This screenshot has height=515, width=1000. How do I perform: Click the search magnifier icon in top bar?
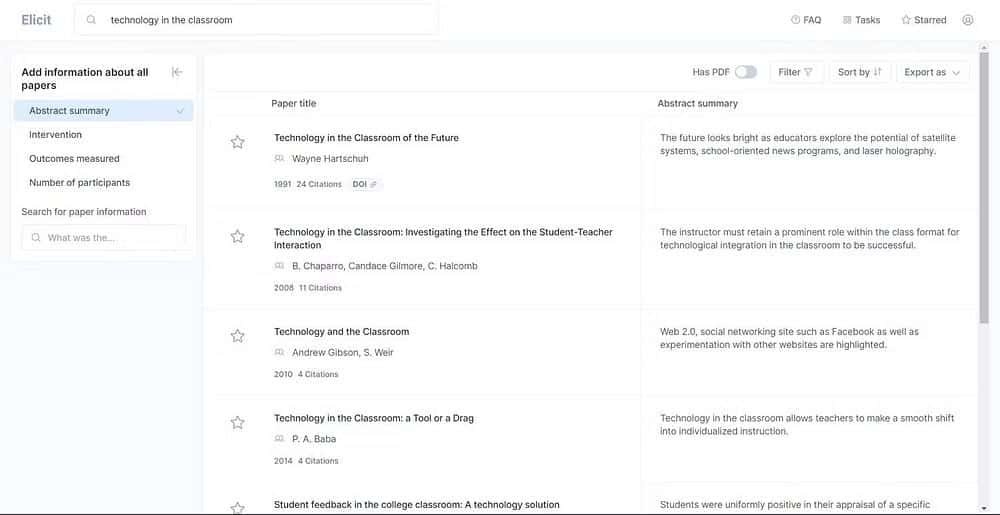point(92,20)
